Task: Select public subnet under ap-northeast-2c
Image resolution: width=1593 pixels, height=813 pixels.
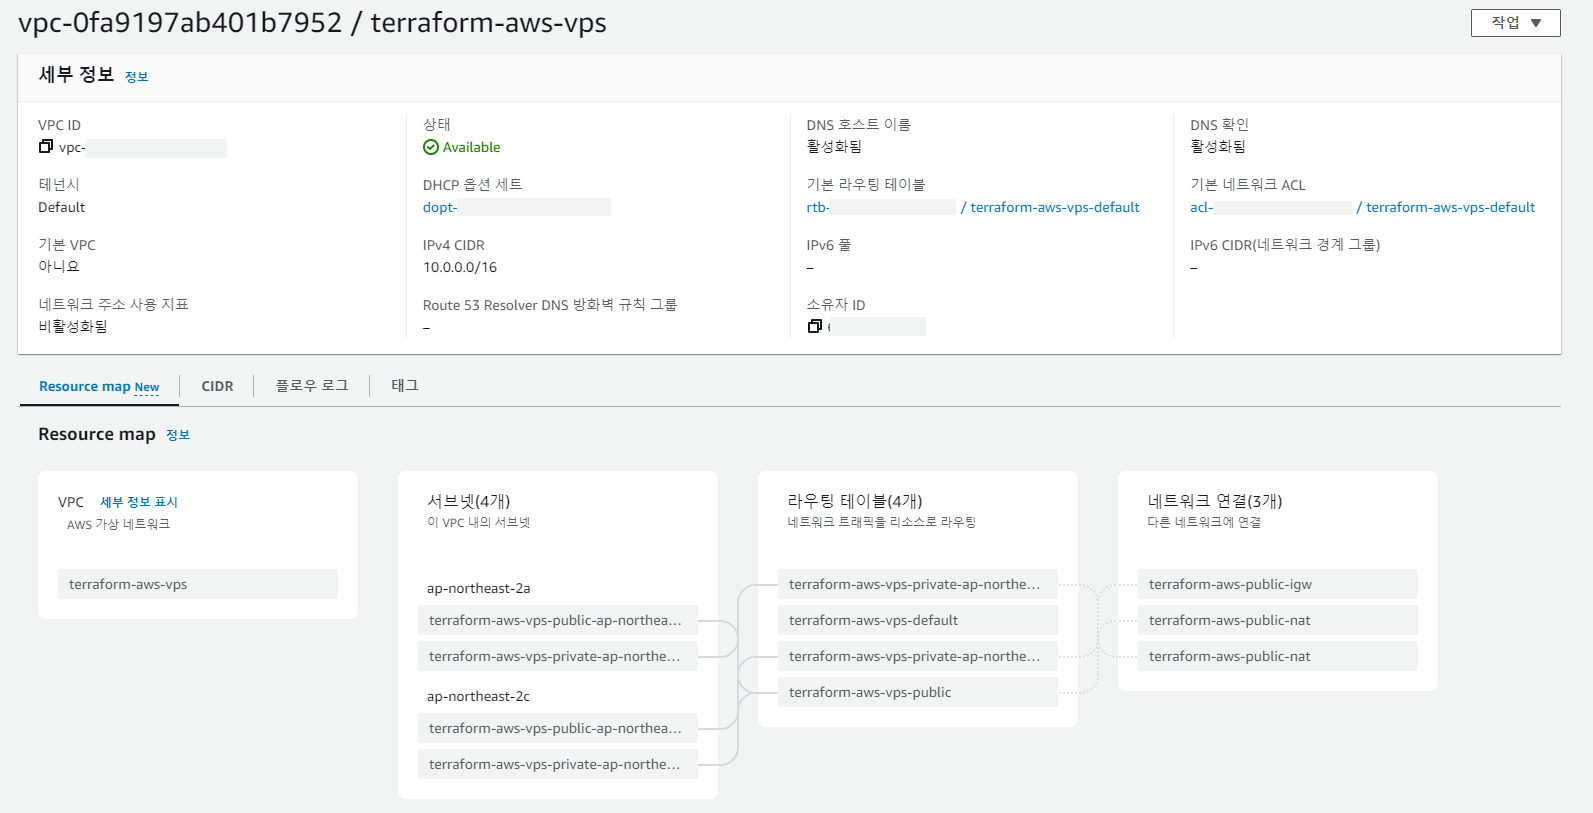Action: pyautogui.click(x=558, y=728)
